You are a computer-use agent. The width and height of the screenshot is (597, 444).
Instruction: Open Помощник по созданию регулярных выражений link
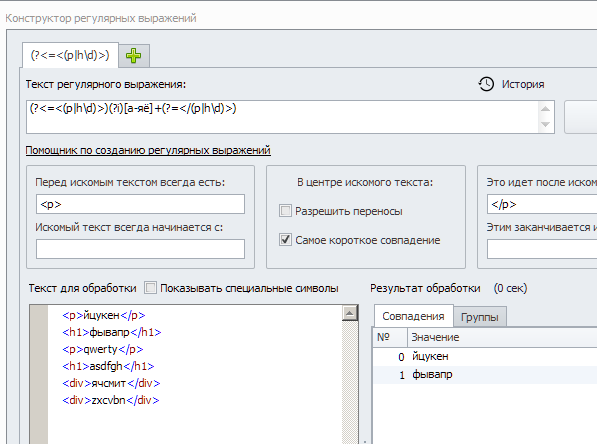(x=148, y=150)
